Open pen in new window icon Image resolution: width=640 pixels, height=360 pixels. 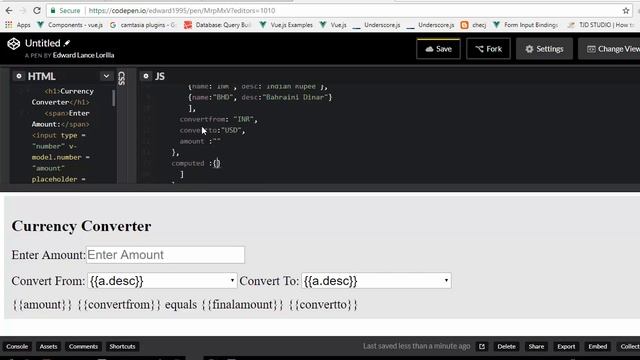482,347
